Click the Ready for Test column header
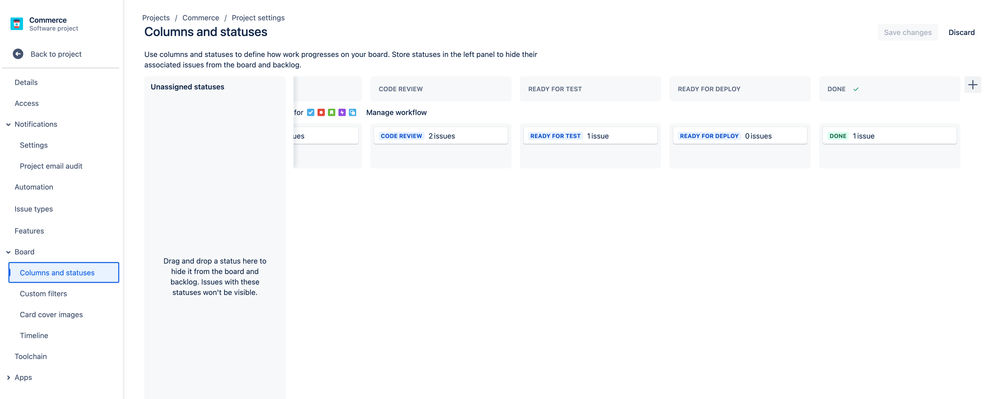Screen dimensions: 998x399 (590, 89)
